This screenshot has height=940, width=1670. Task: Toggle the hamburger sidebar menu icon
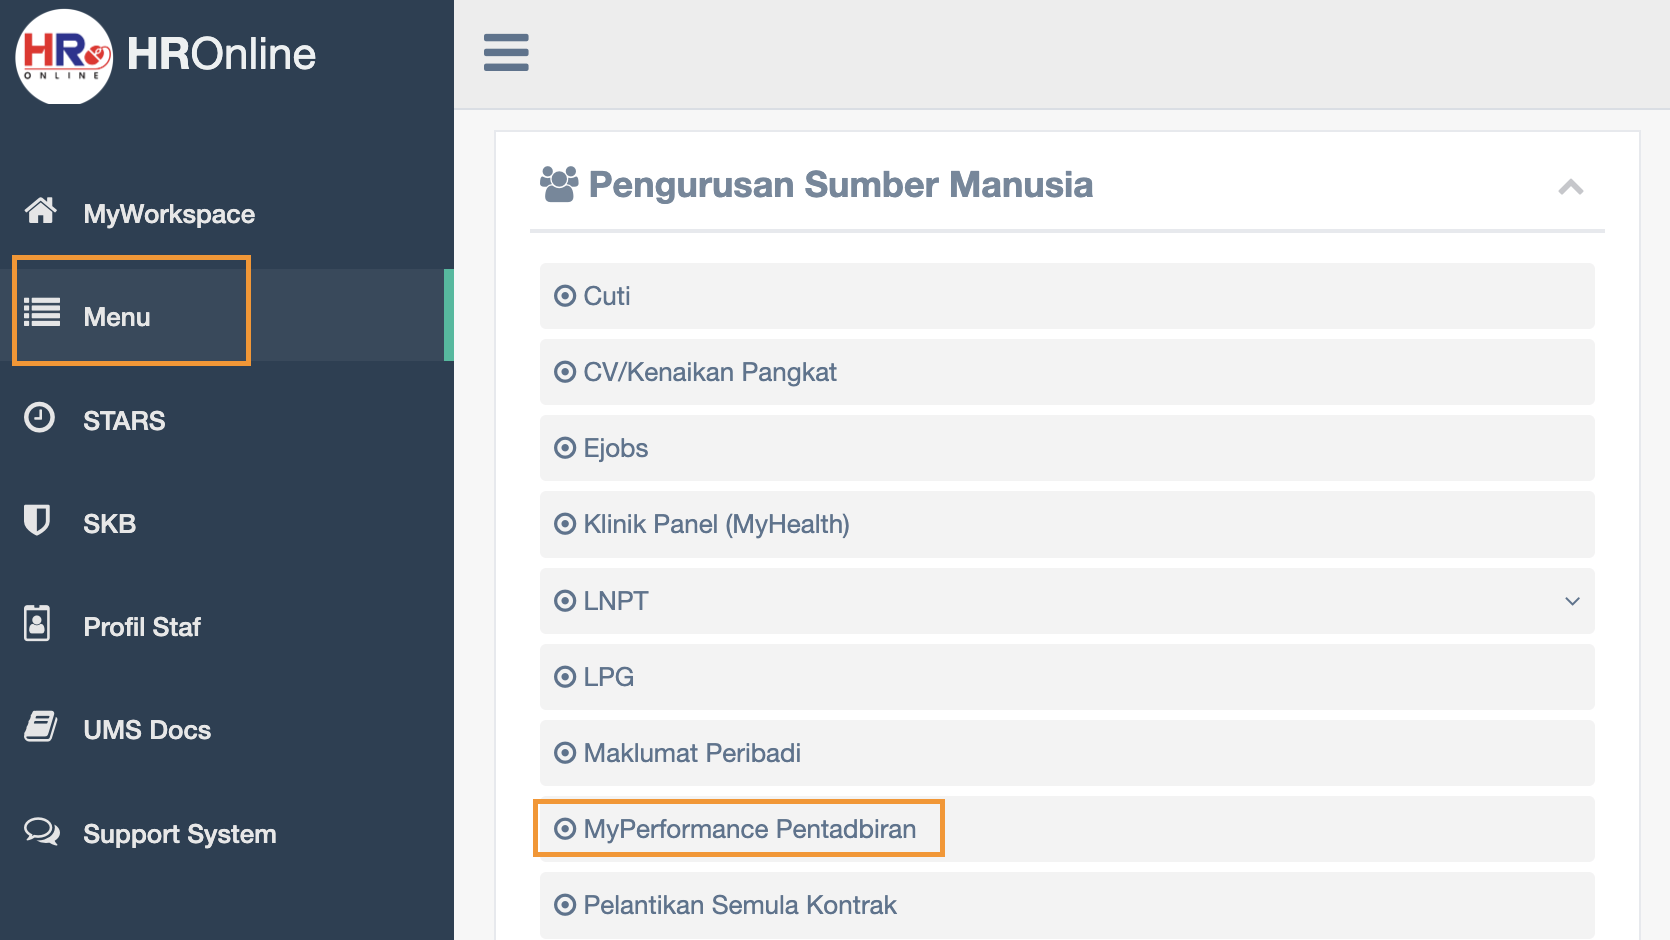tap(506, 53)
